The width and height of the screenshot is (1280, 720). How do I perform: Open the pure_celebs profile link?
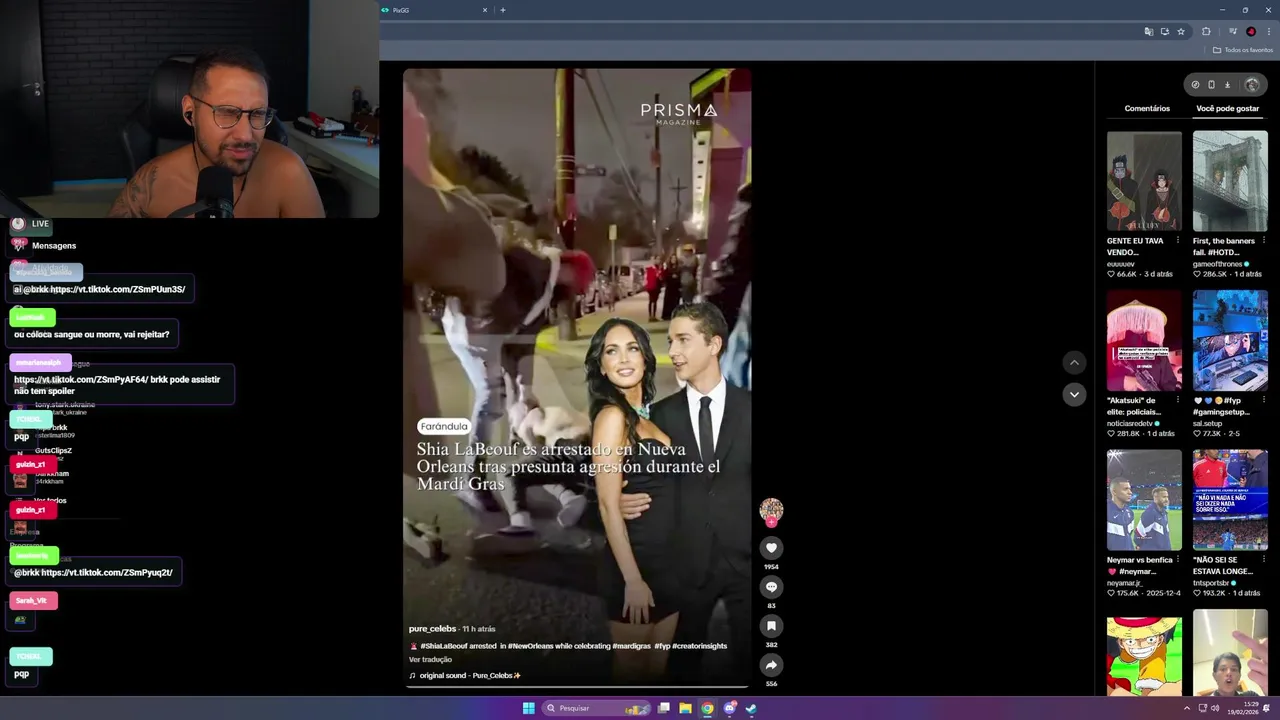pyautogui.click(x=432, y=629)
